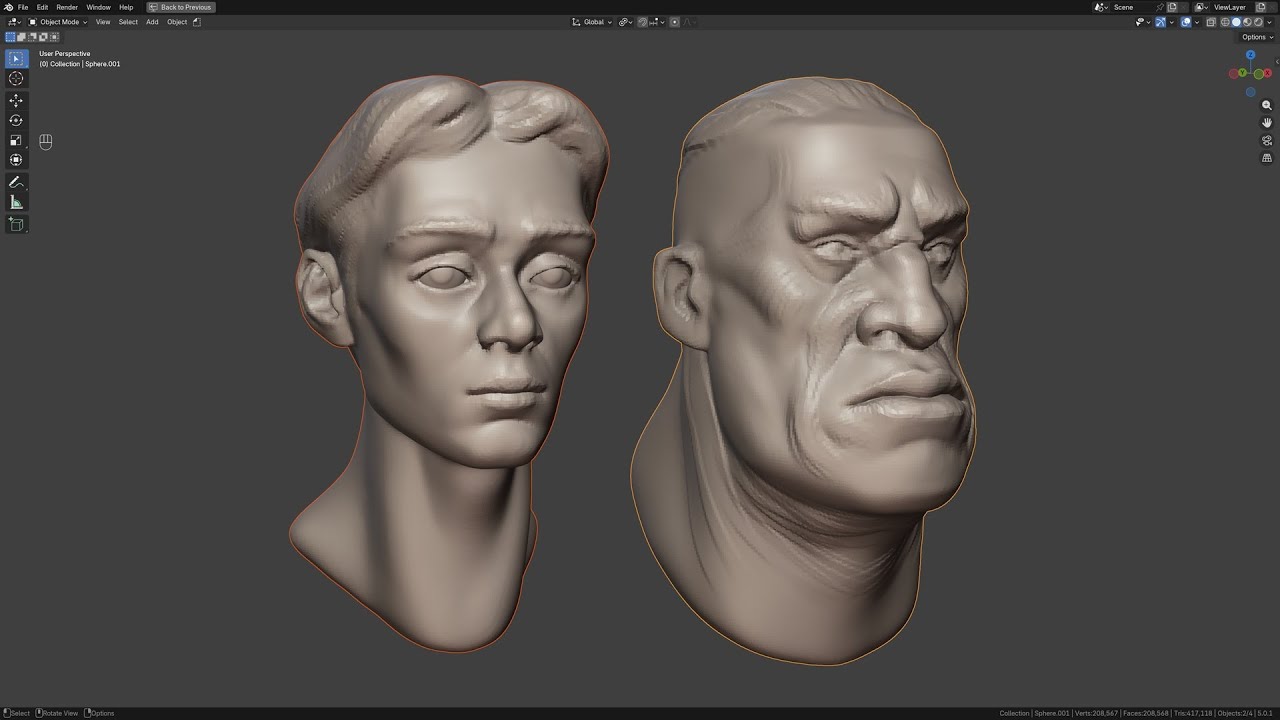Open snapping options dropdown
Image resolution: width=1280 pixels, height=720 pixels.
657,22
